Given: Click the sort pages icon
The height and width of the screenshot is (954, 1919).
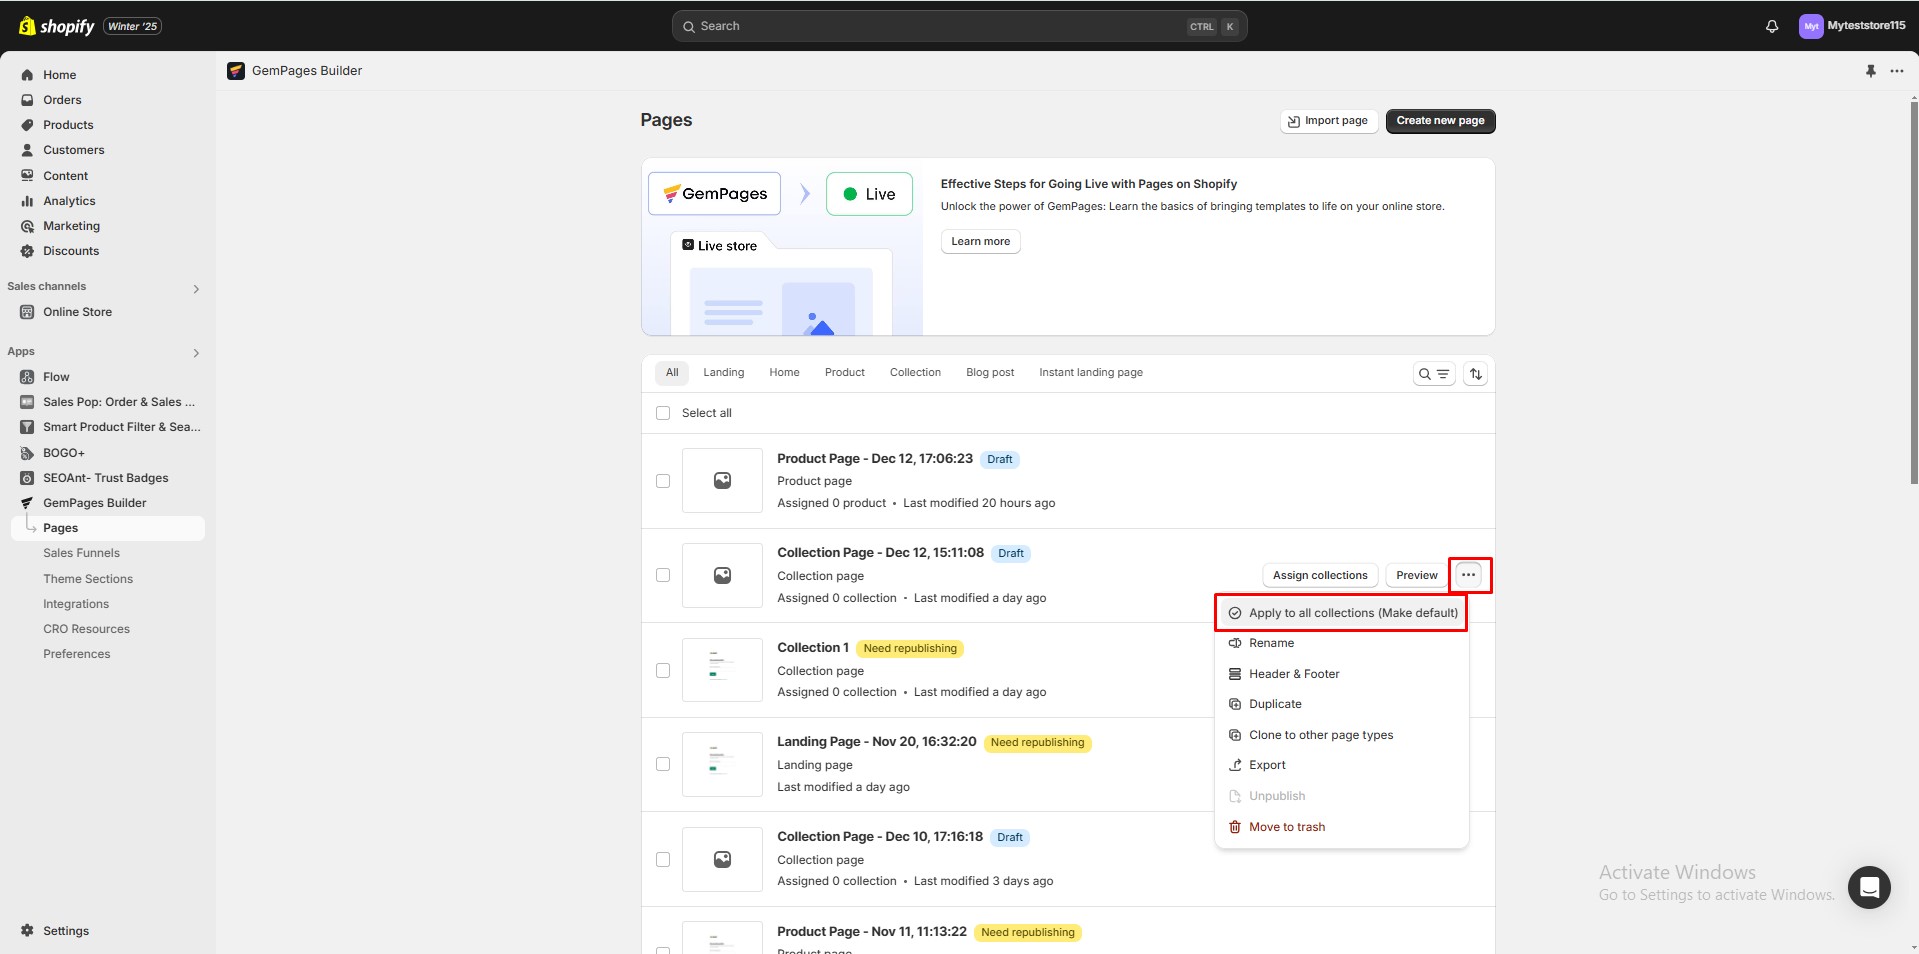Looking at the screenshot, I should [1475, 374].
